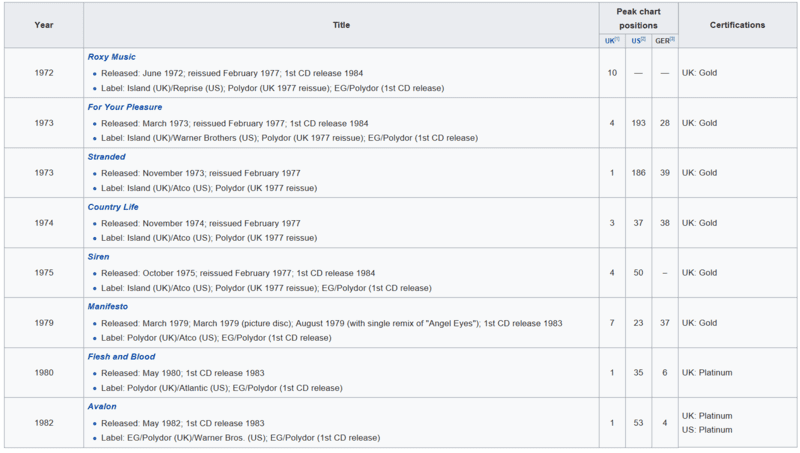
Task: Select year 1975 cell
Action: (x=44, y=273)
